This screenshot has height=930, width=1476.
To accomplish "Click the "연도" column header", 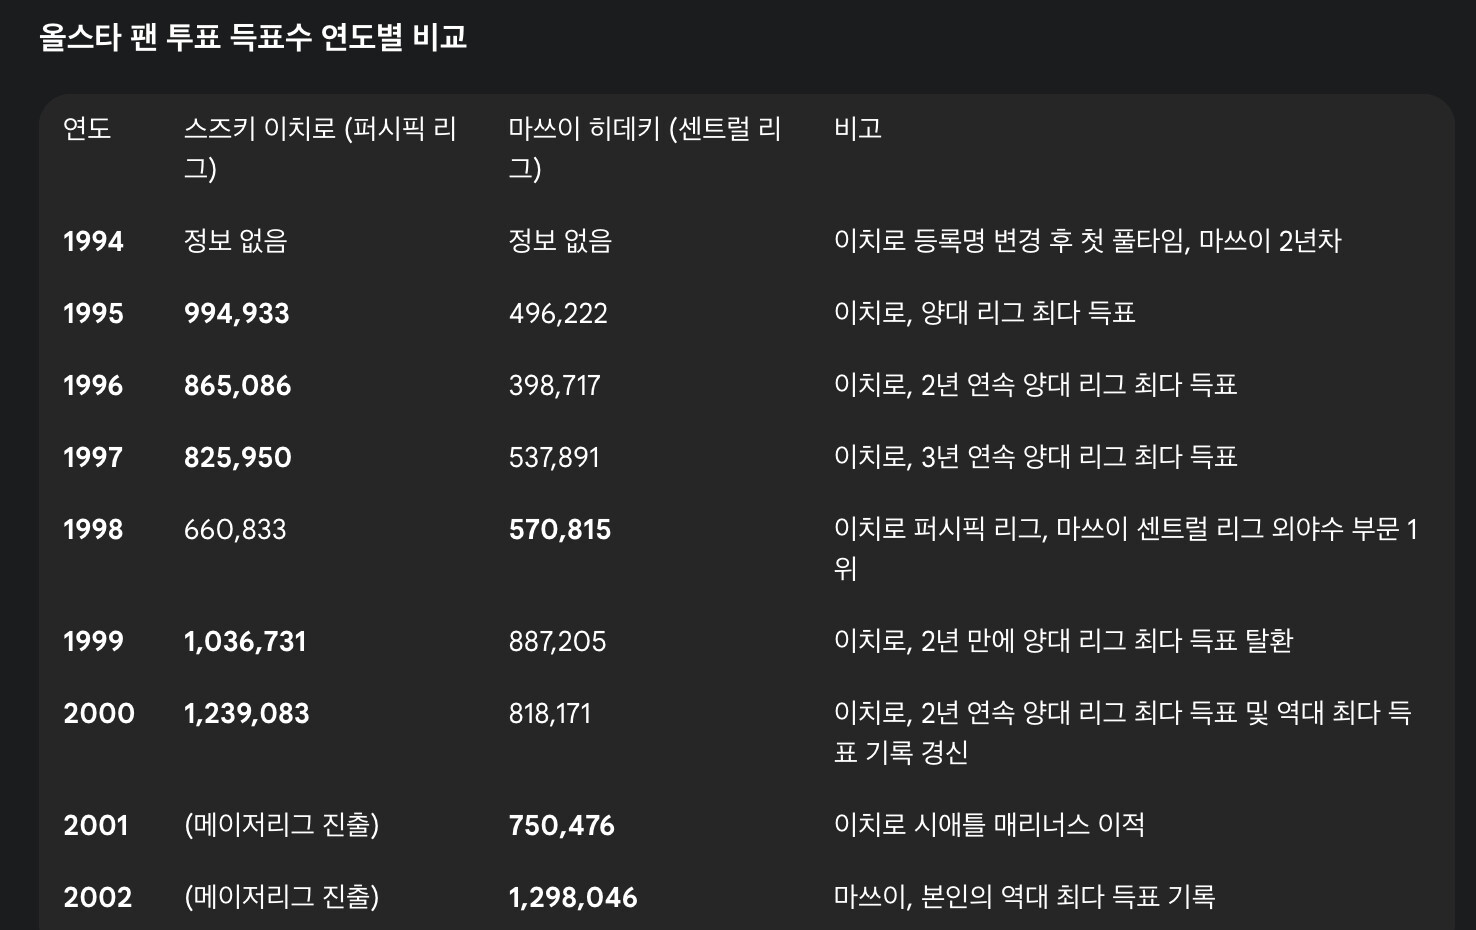I will (x=87, y=129).
